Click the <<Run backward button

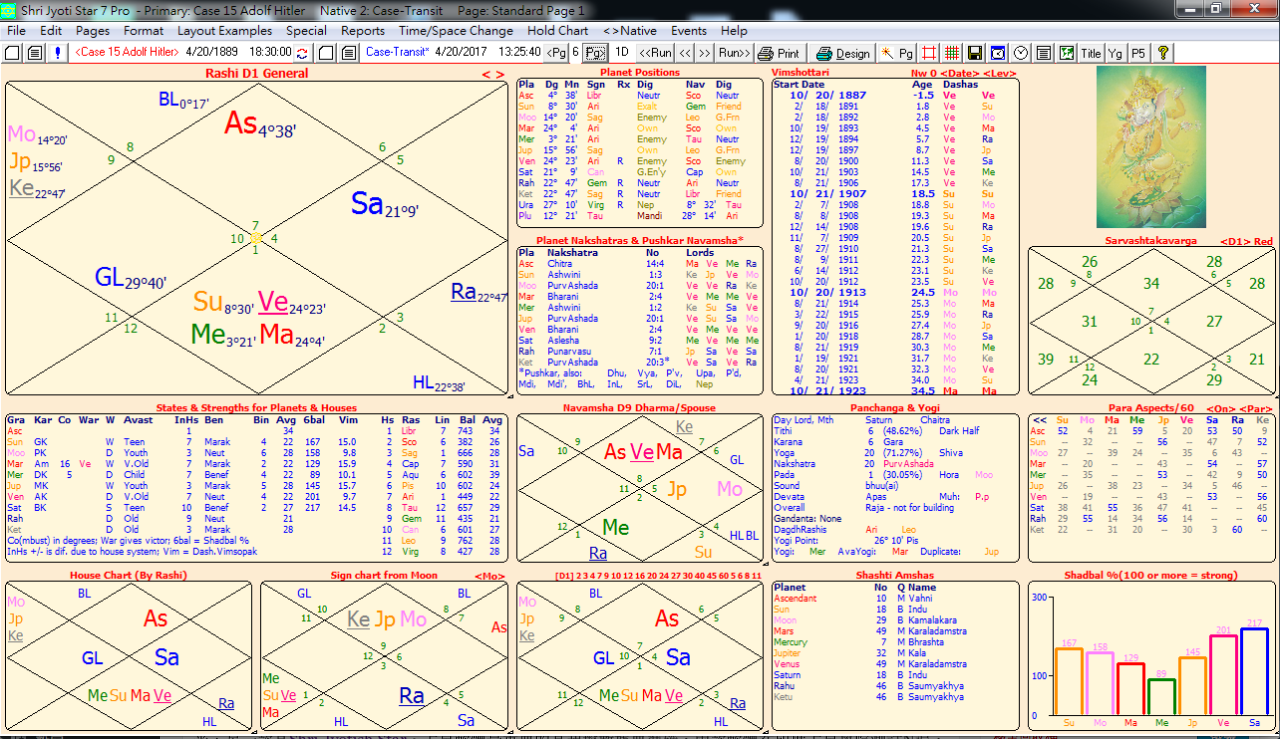click(x=655, y=52)
